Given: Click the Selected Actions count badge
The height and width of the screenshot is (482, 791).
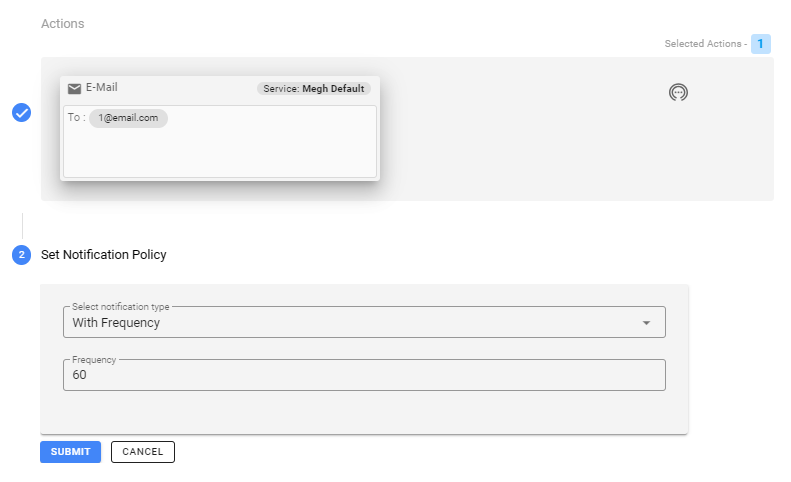Looking at the screenshot, I should [761, 44].
